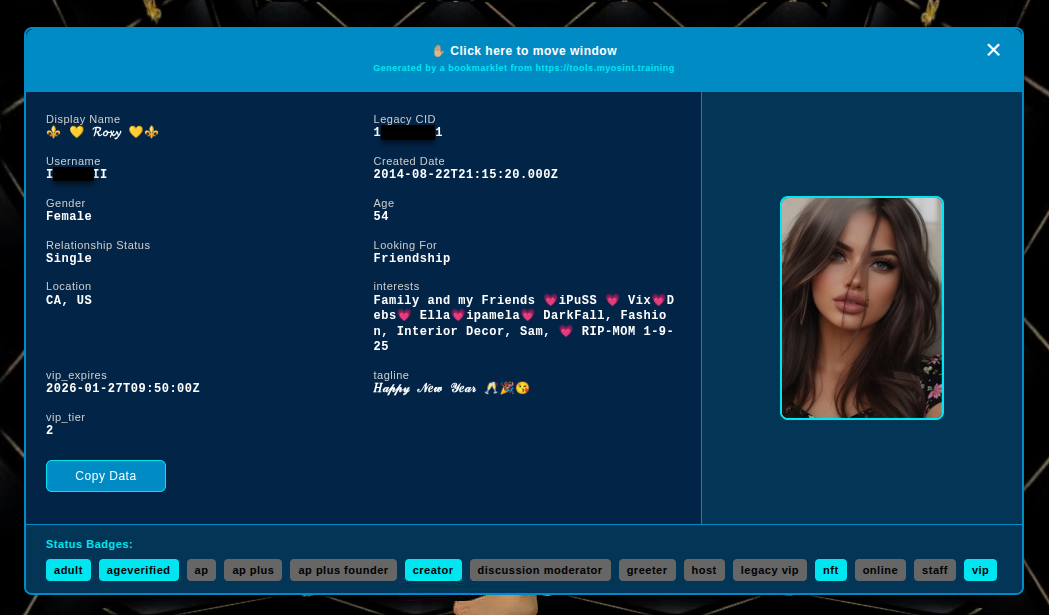The width and height of the screenshot is (1049, 615).
Task: Click the 'greeter' status badge
Action: (x=647, y=570)
